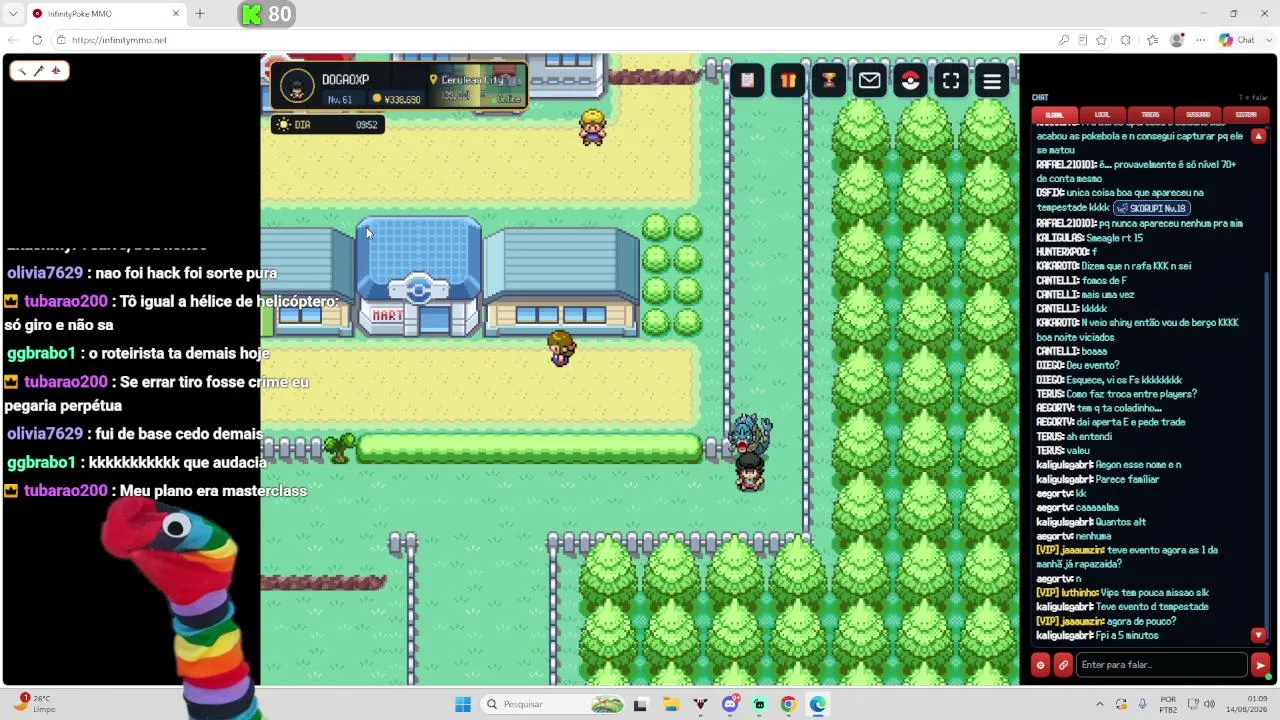
Task: Click the browser address bar URL
Action: [119, 40]
